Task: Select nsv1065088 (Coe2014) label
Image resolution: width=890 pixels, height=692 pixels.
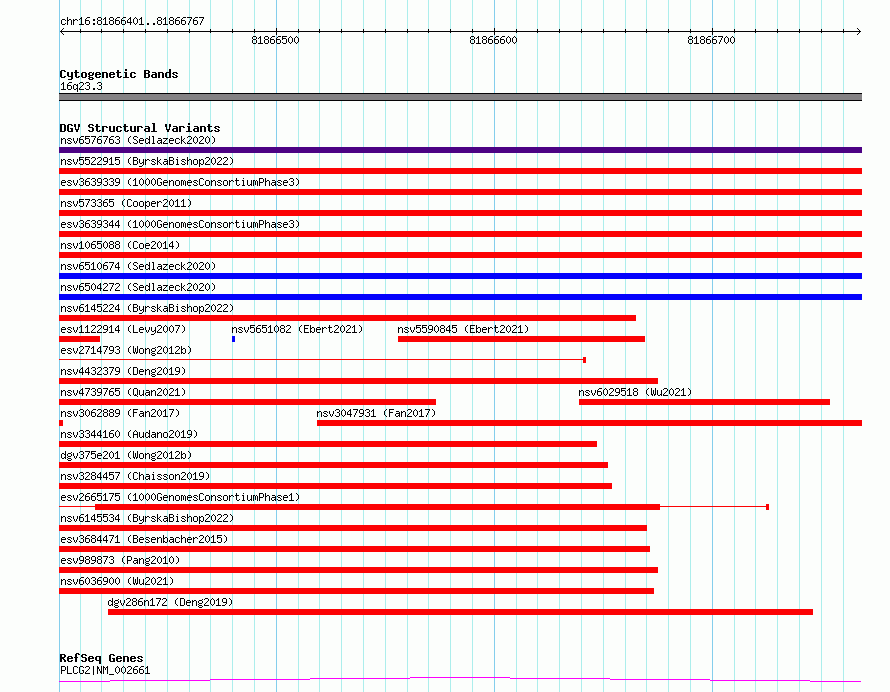Action: point(120,245)
